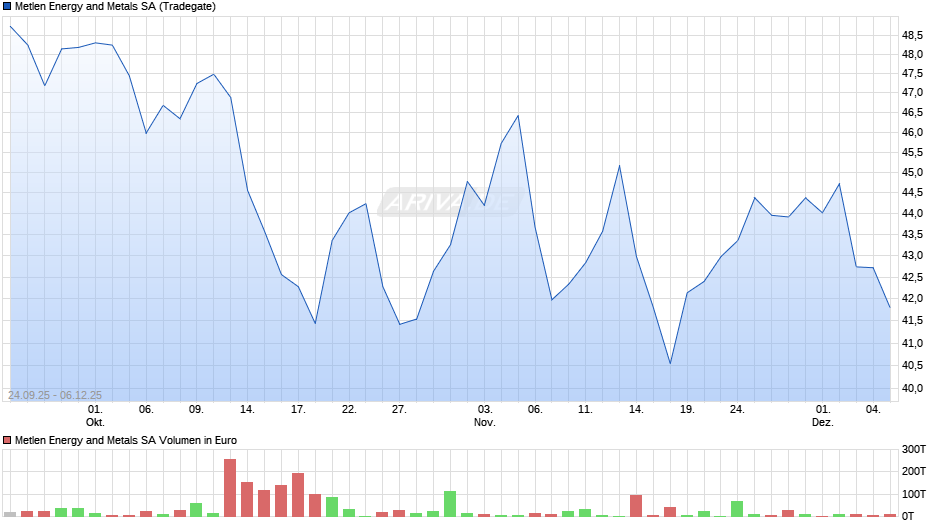The height and width of the screenshot is (526, 940).
Task: Click the '22.' October date label
Action: (349, 410)
